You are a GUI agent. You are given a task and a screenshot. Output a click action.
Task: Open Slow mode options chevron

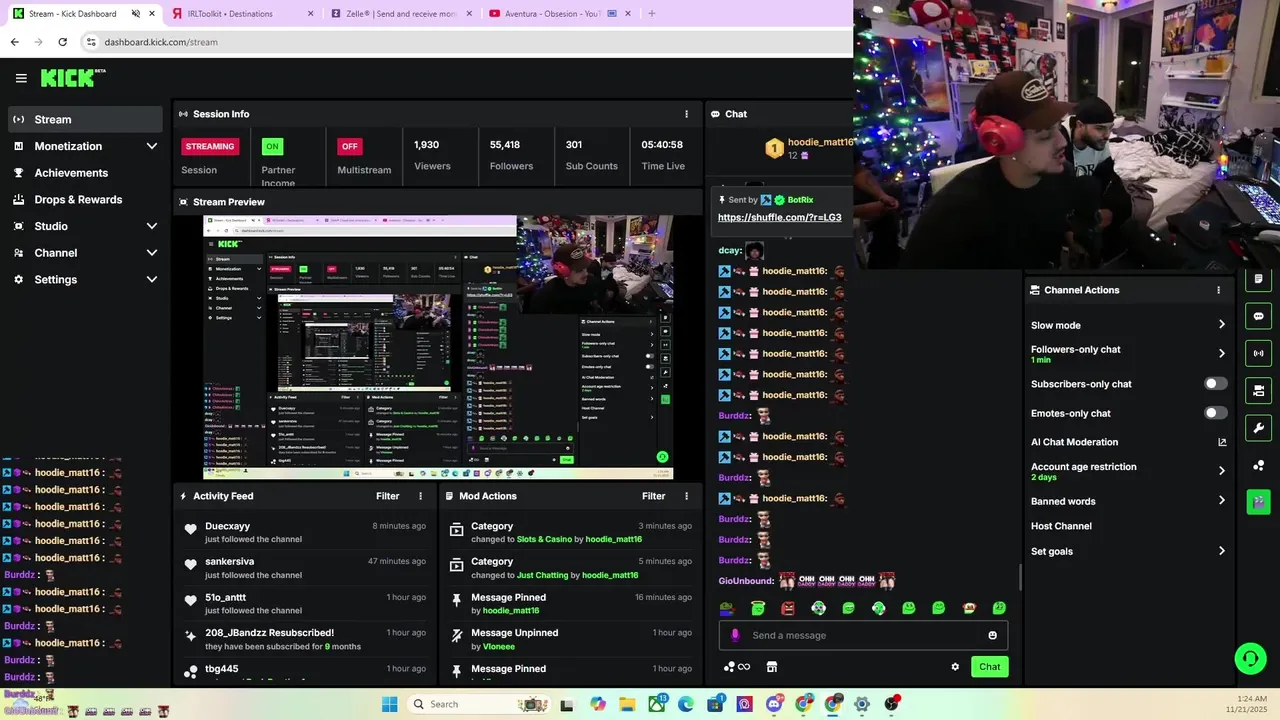tap(1221, 325)
